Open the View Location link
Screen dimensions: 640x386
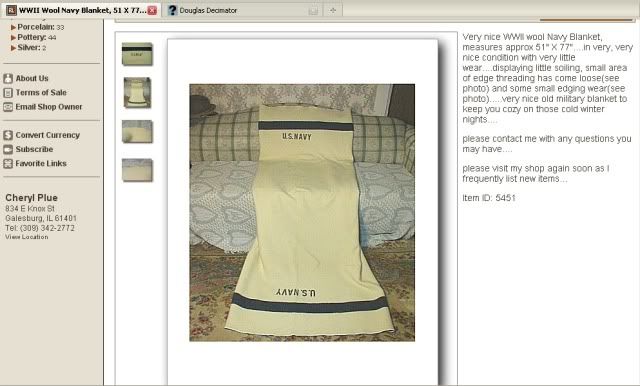tap(27, 237)
